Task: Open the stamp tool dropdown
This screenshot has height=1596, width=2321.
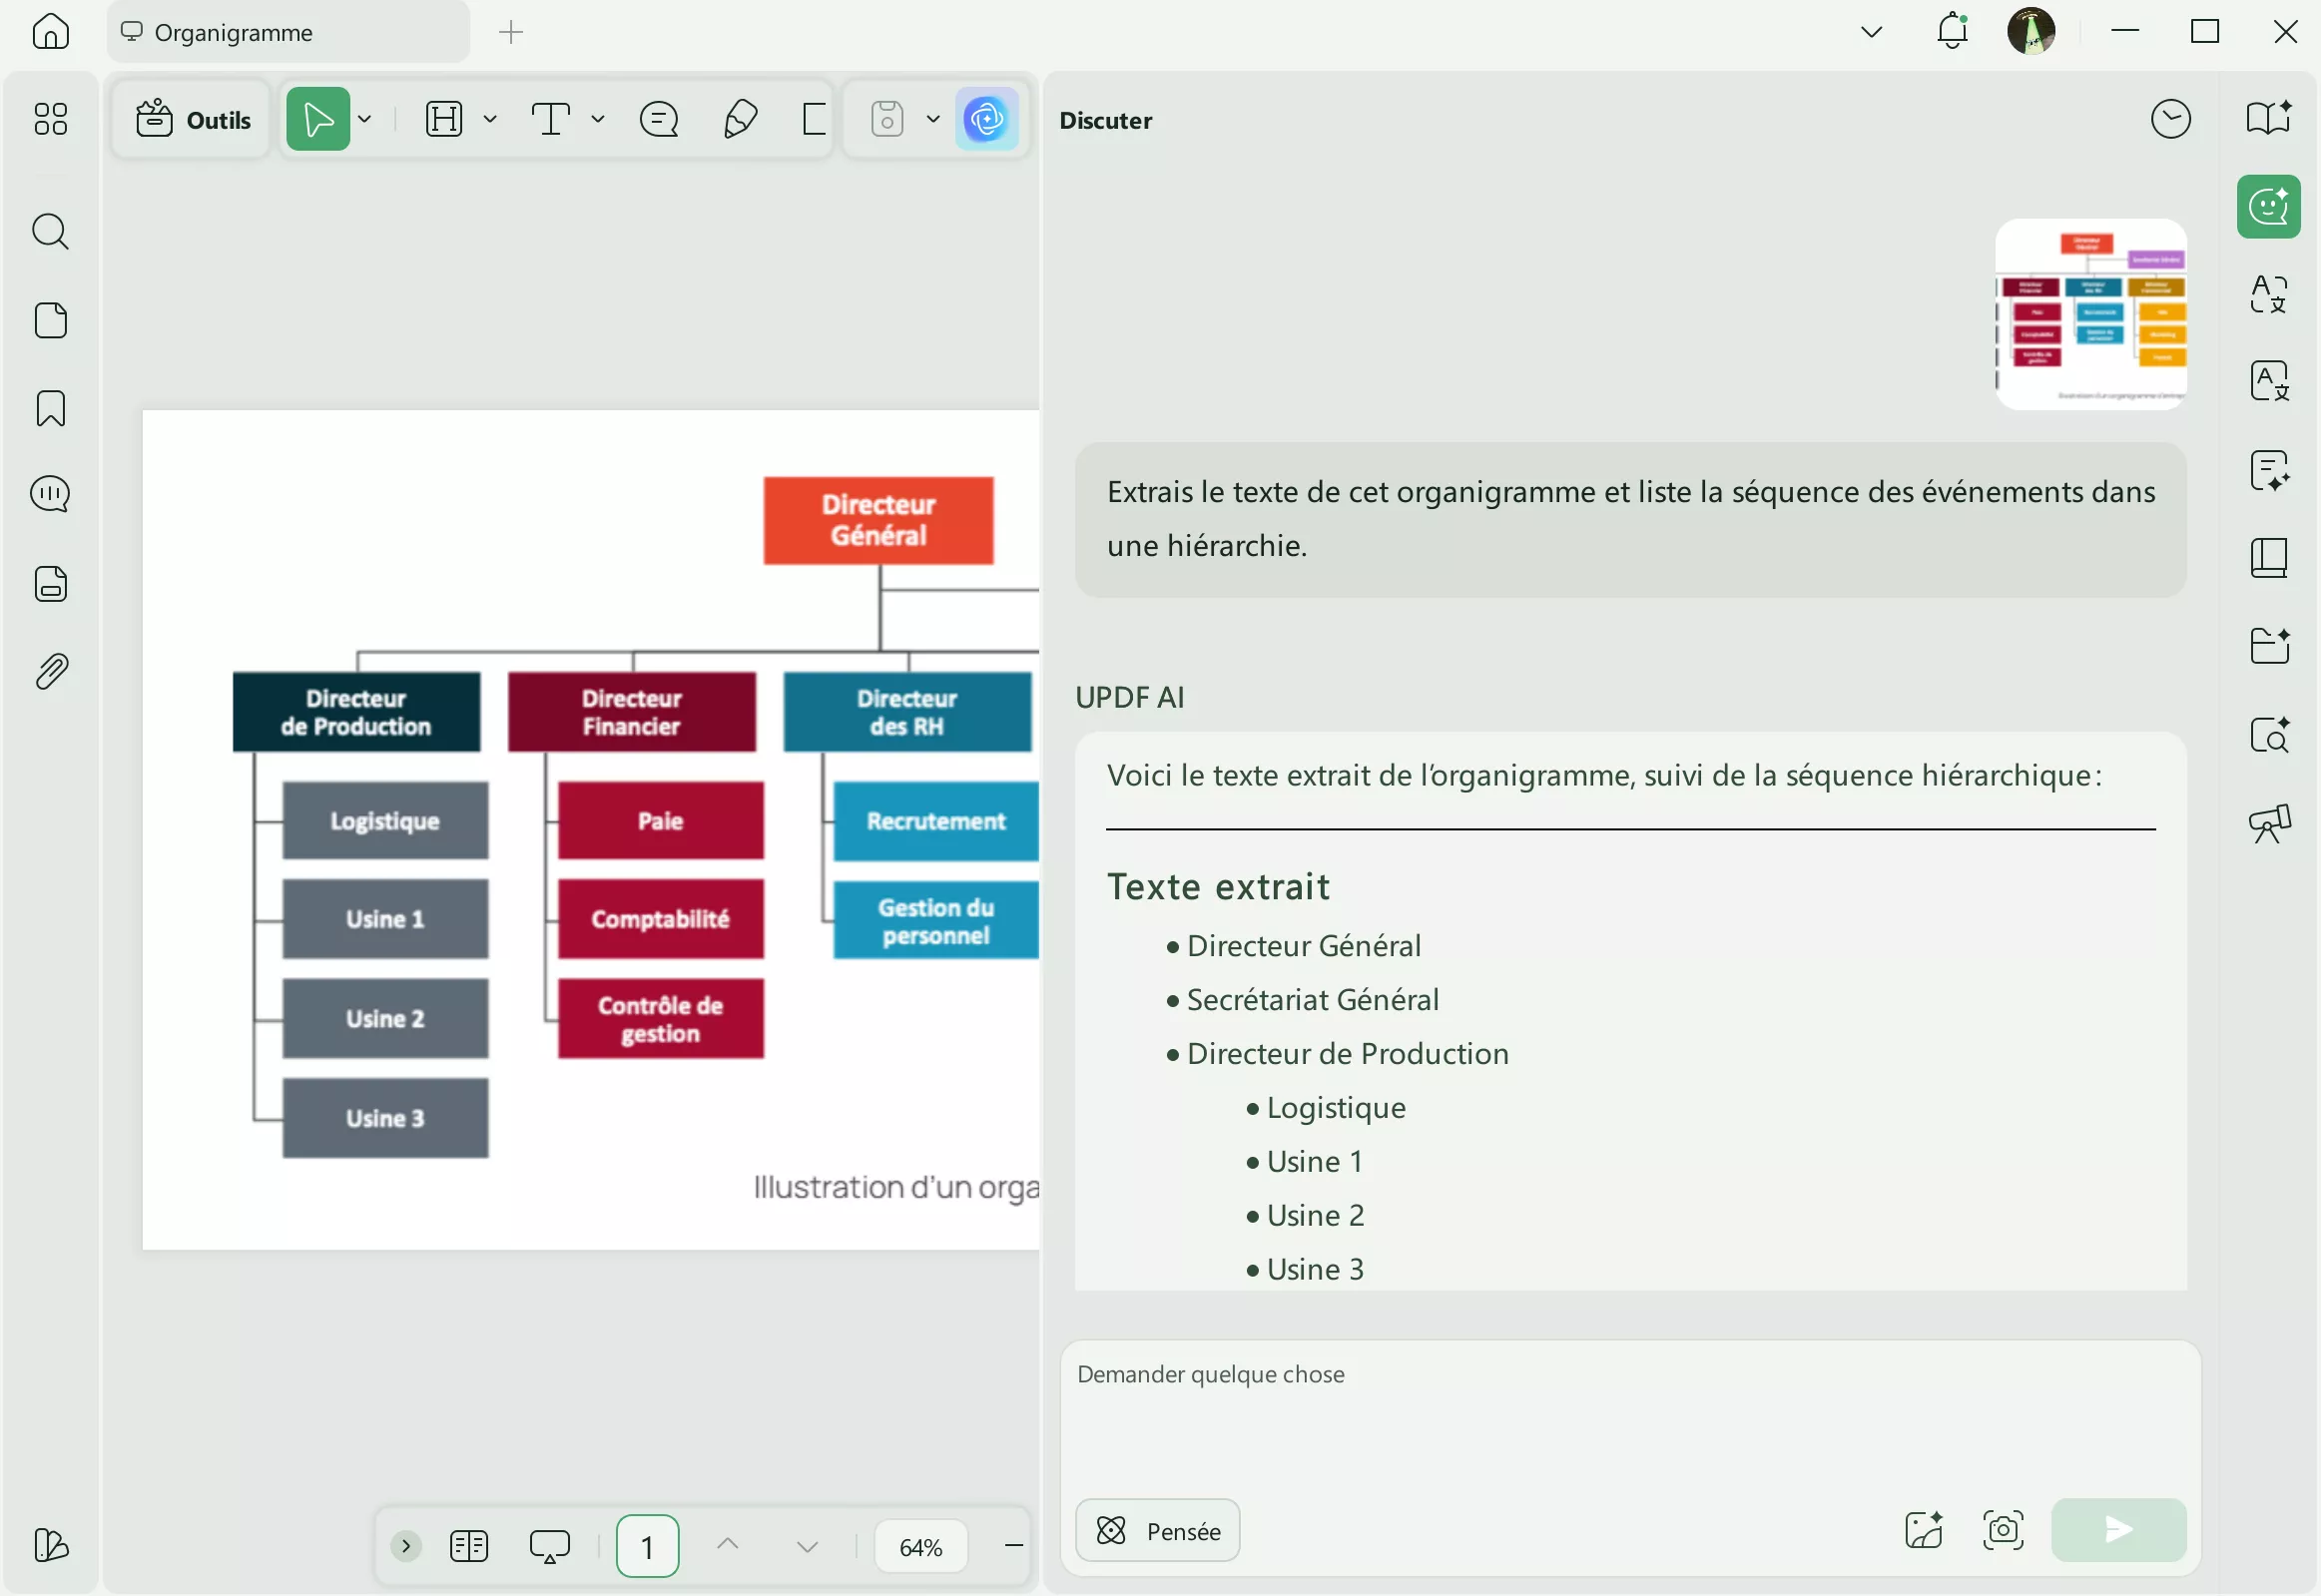Action: (x=932, y=118)
